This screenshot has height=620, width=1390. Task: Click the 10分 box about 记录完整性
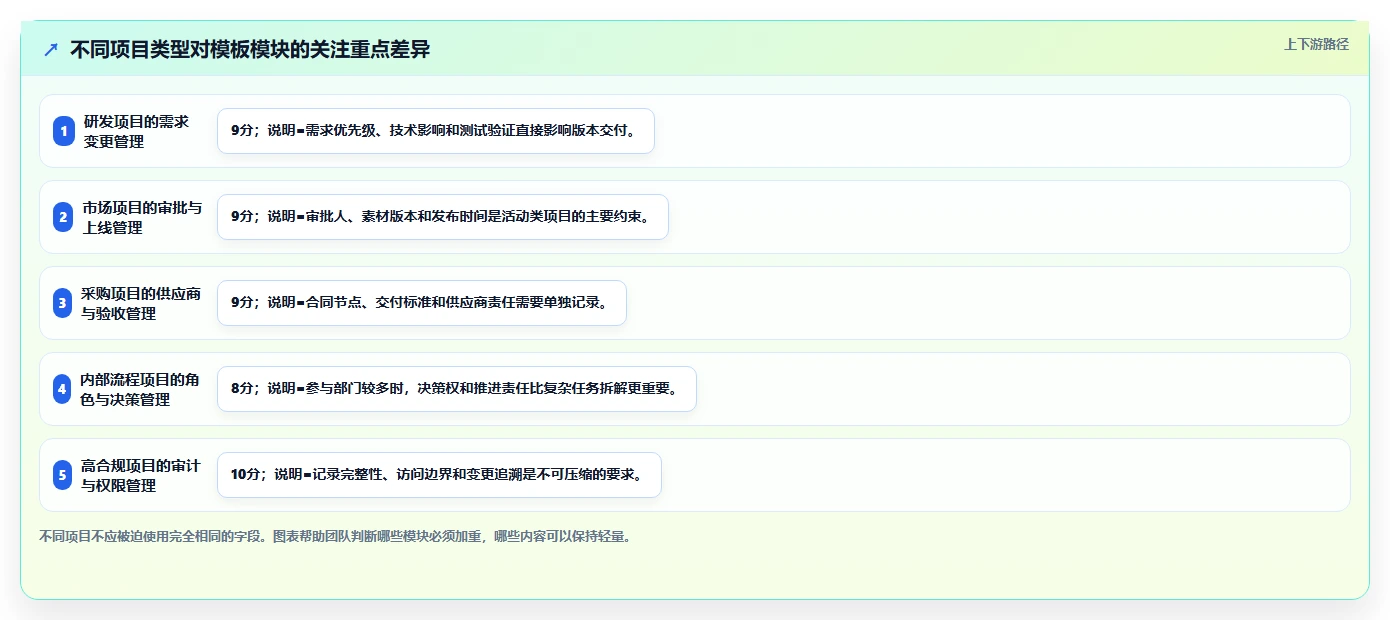point(439,475)
